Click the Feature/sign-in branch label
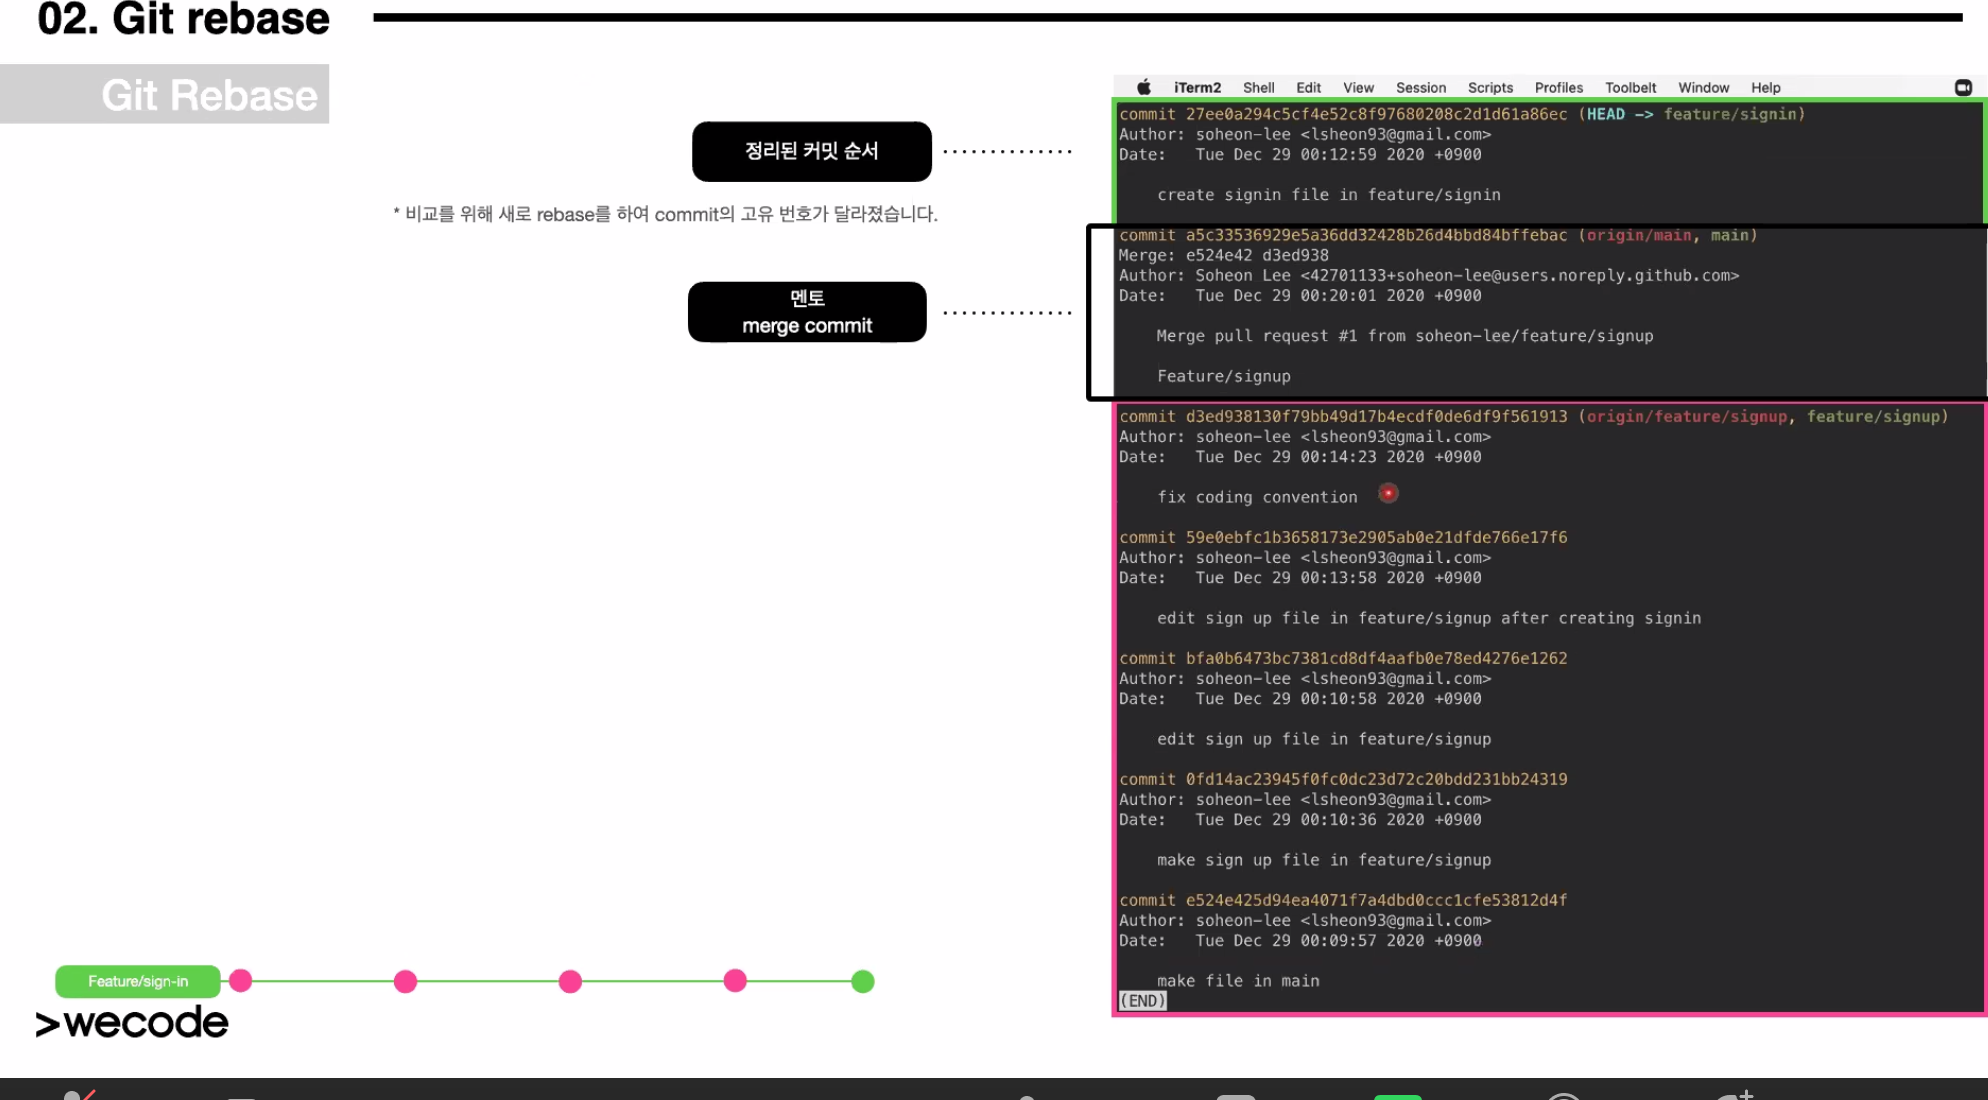 click(x=138, y=982)
